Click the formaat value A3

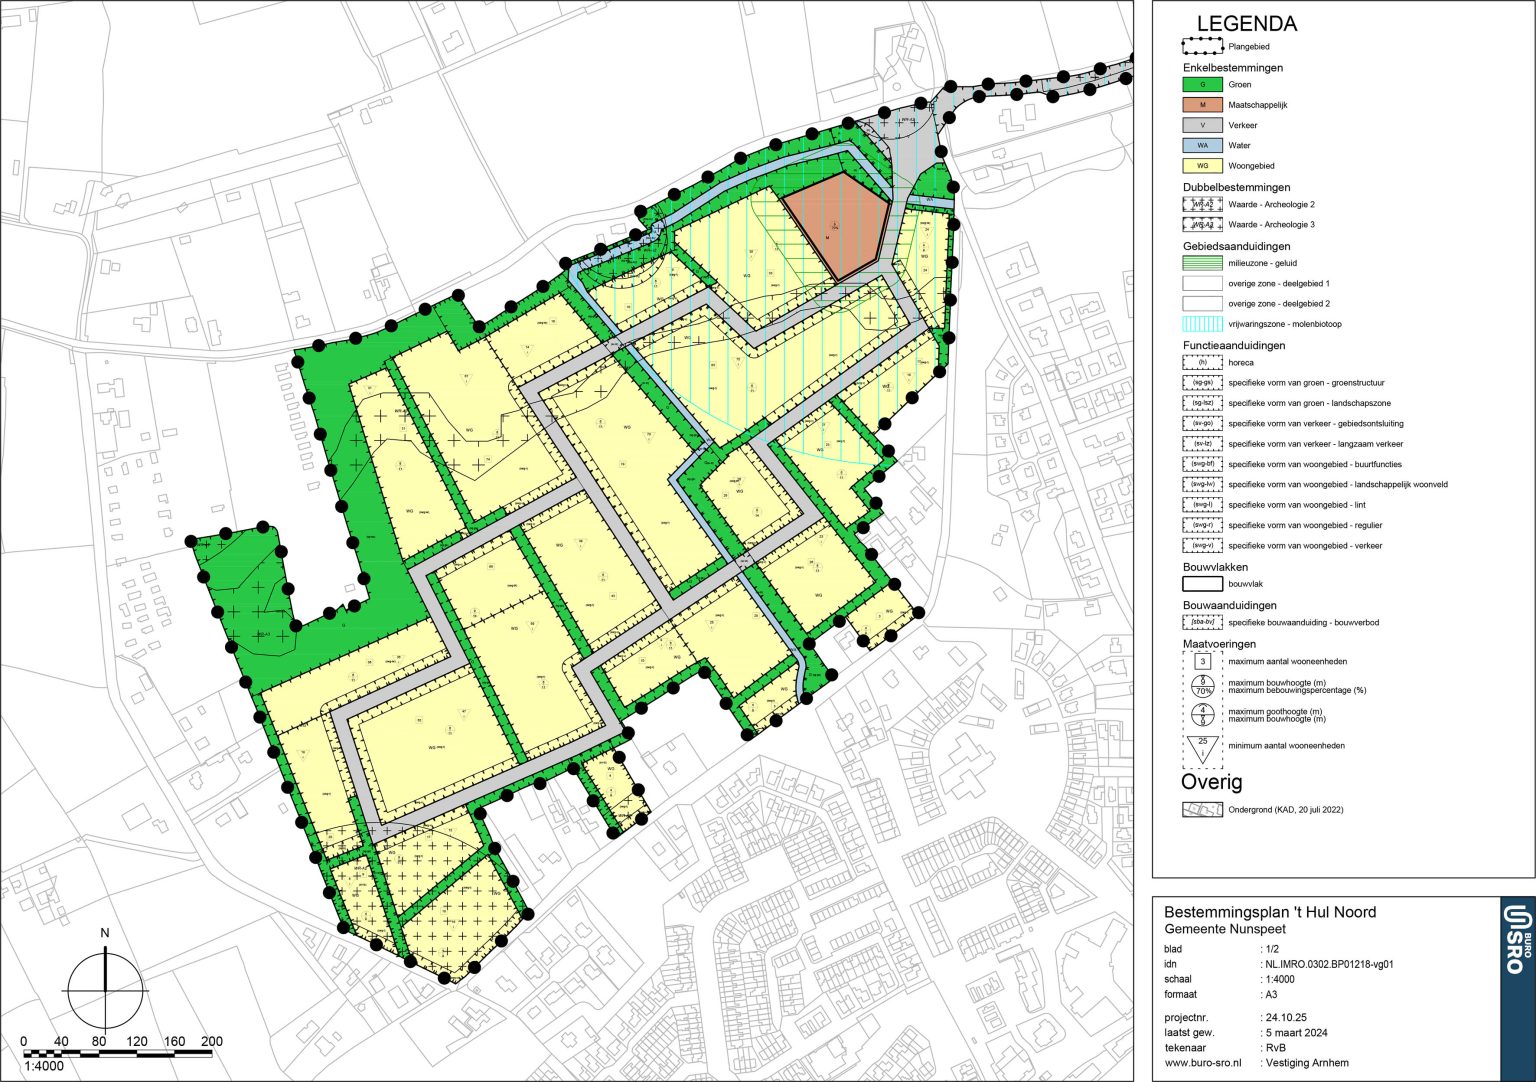[x=1271, y=994]
